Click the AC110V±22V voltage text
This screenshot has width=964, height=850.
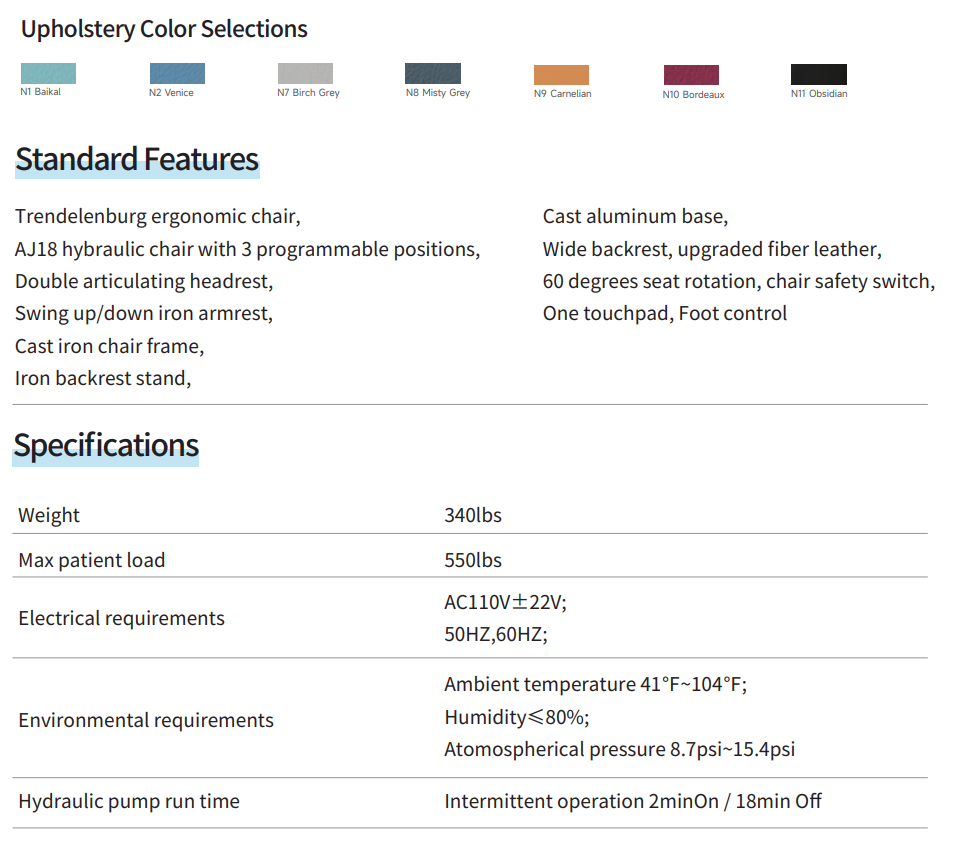tap(505, 602)
